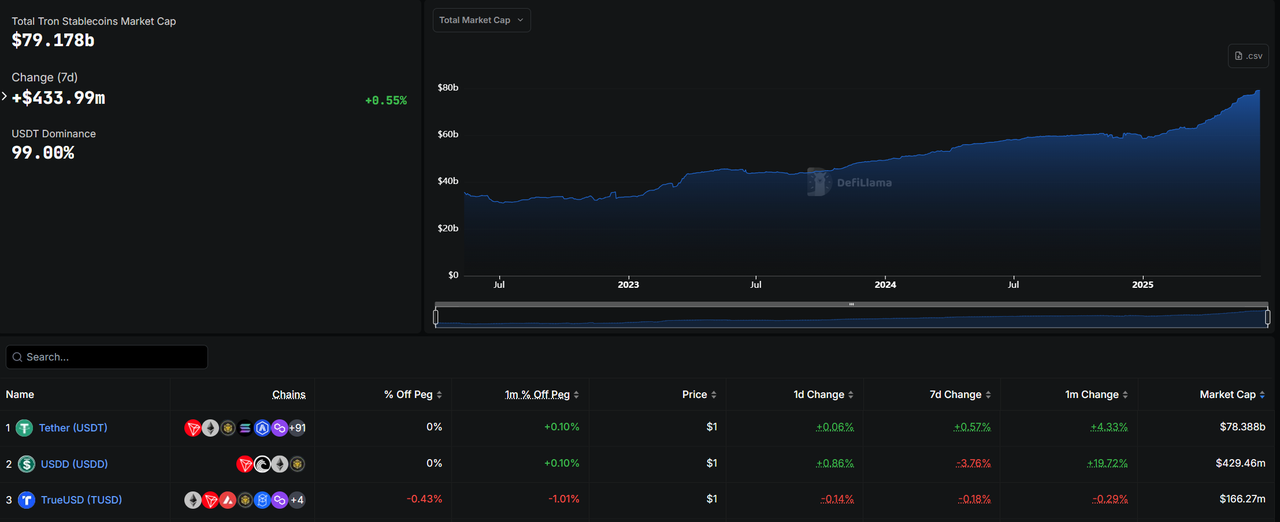Click the Tether coin logo in row 1
This screenshot has height=522, width=1280.
click(24, 428)
